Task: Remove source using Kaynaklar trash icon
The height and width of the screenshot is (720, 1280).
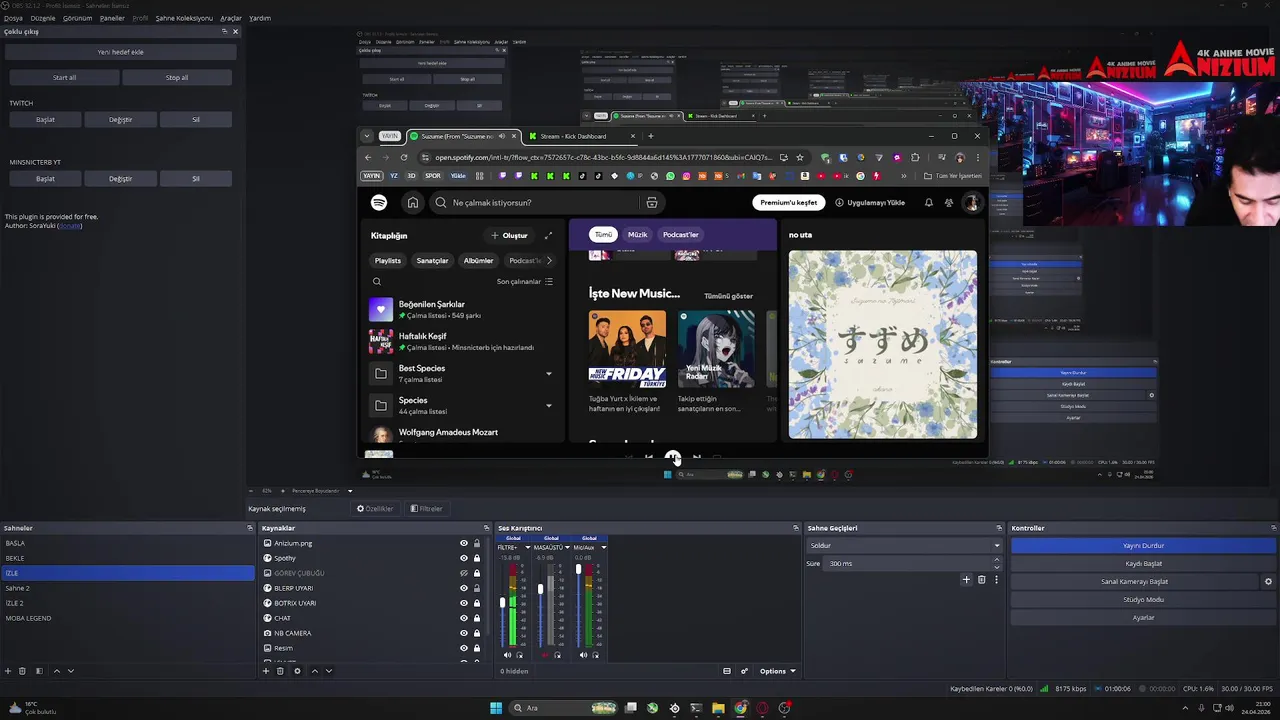Action: click(281, 671)
